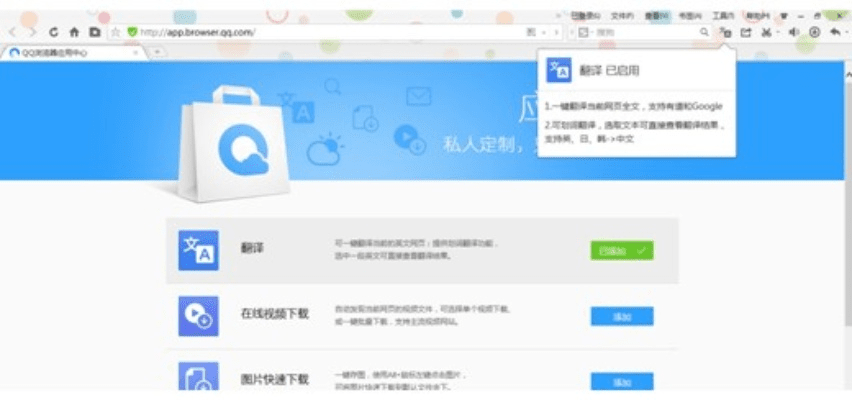
Task: Reload the current page
Action: (53, 33)
